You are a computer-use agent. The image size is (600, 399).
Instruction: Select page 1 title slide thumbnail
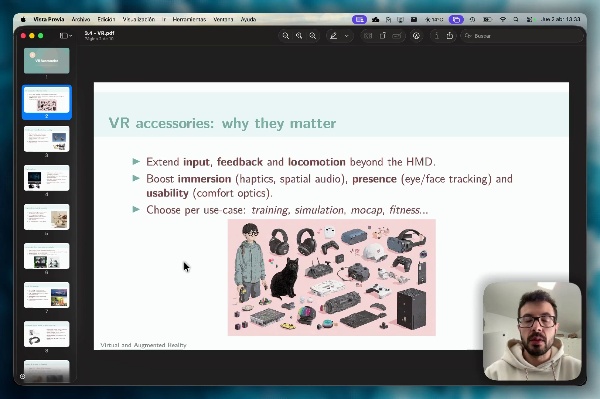pos(47,60)
